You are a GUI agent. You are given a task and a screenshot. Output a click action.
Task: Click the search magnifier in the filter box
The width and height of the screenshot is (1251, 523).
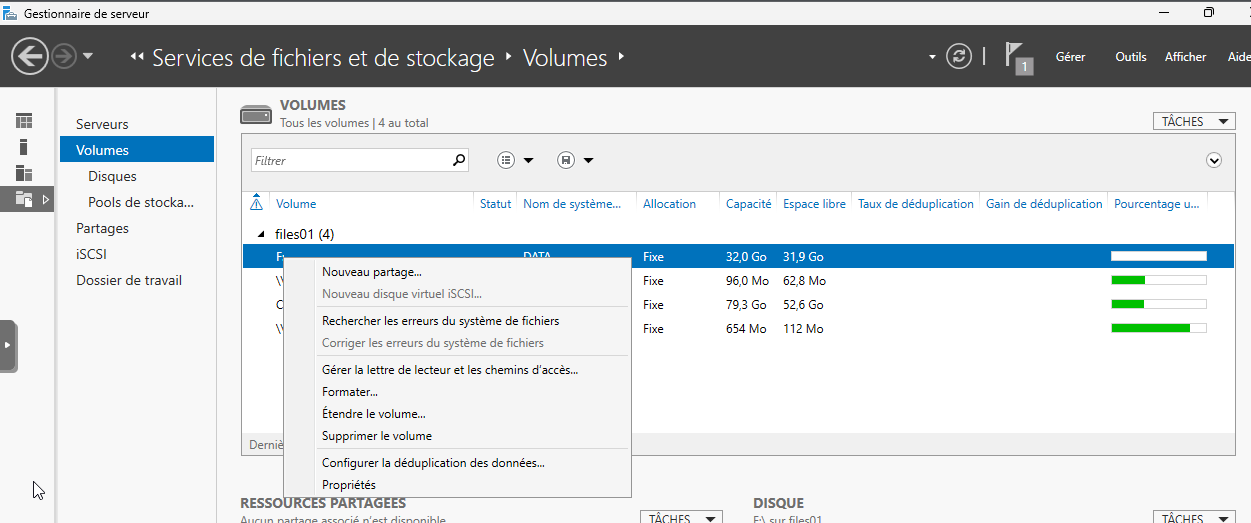coord(459,160)
